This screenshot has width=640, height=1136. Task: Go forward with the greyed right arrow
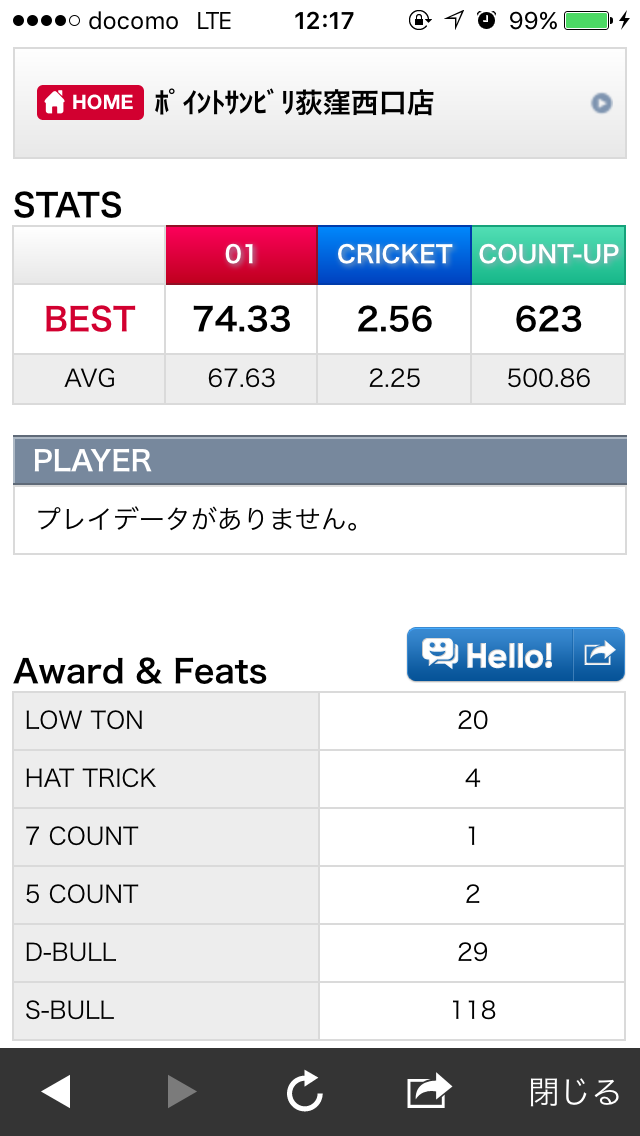point(182,1092)
